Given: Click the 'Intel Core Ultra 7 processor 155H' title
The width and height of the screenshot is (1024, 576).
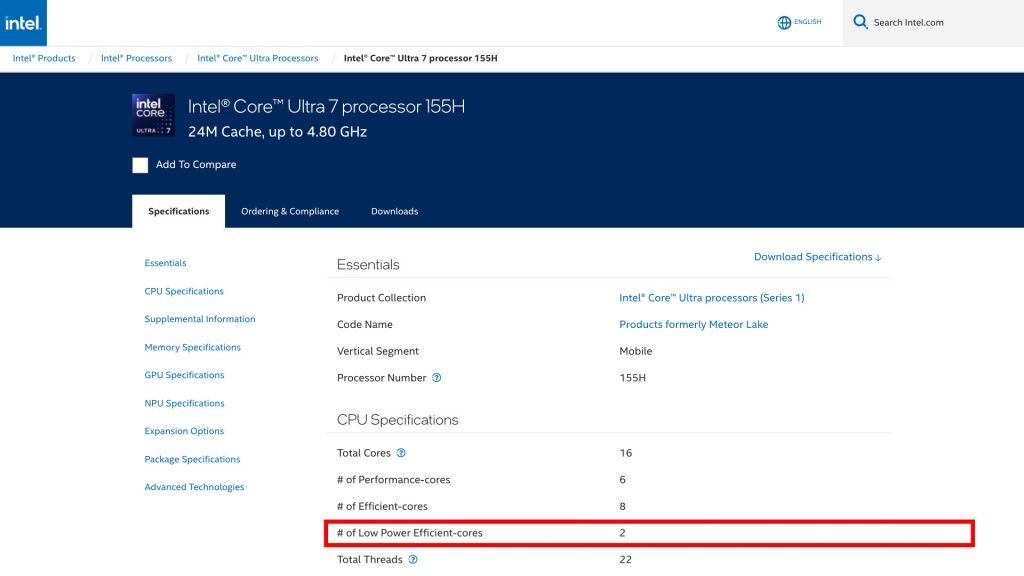Looking at the screenshot, I should click(x=327, y=106).
